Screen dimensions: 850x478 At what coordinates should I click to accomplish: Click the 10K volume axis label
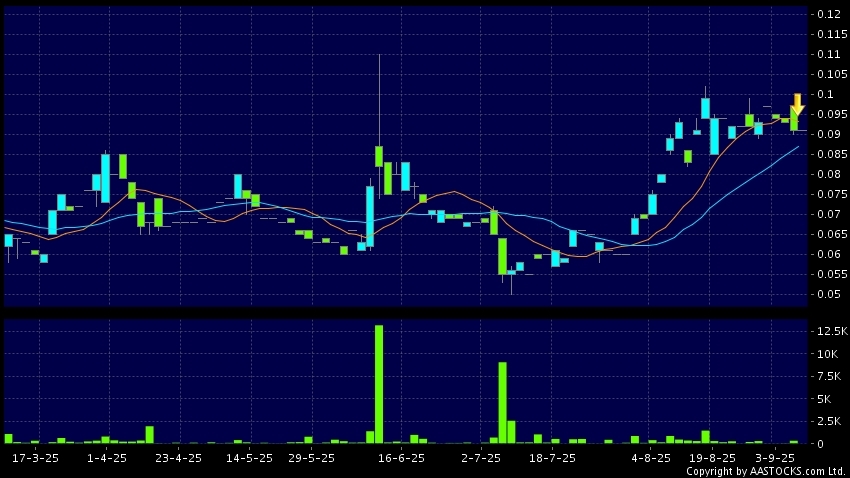click(x=828, y=354)
